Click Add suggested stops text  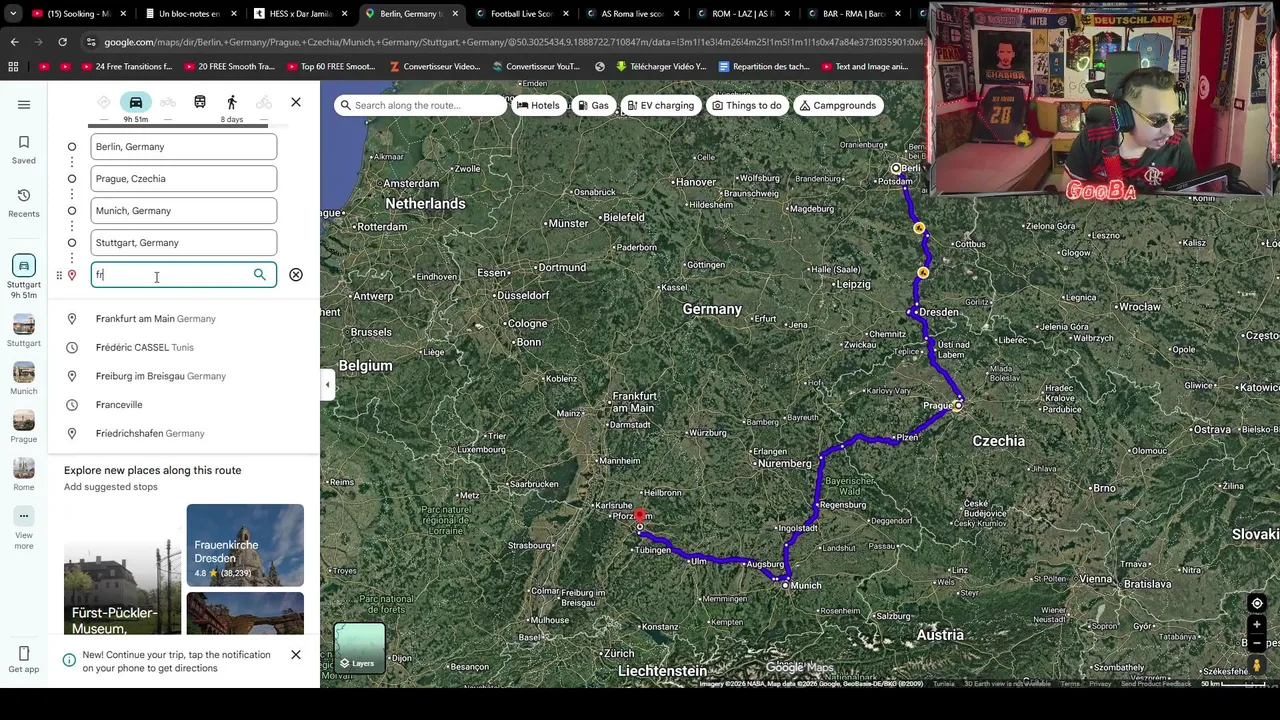coord(111,487)
